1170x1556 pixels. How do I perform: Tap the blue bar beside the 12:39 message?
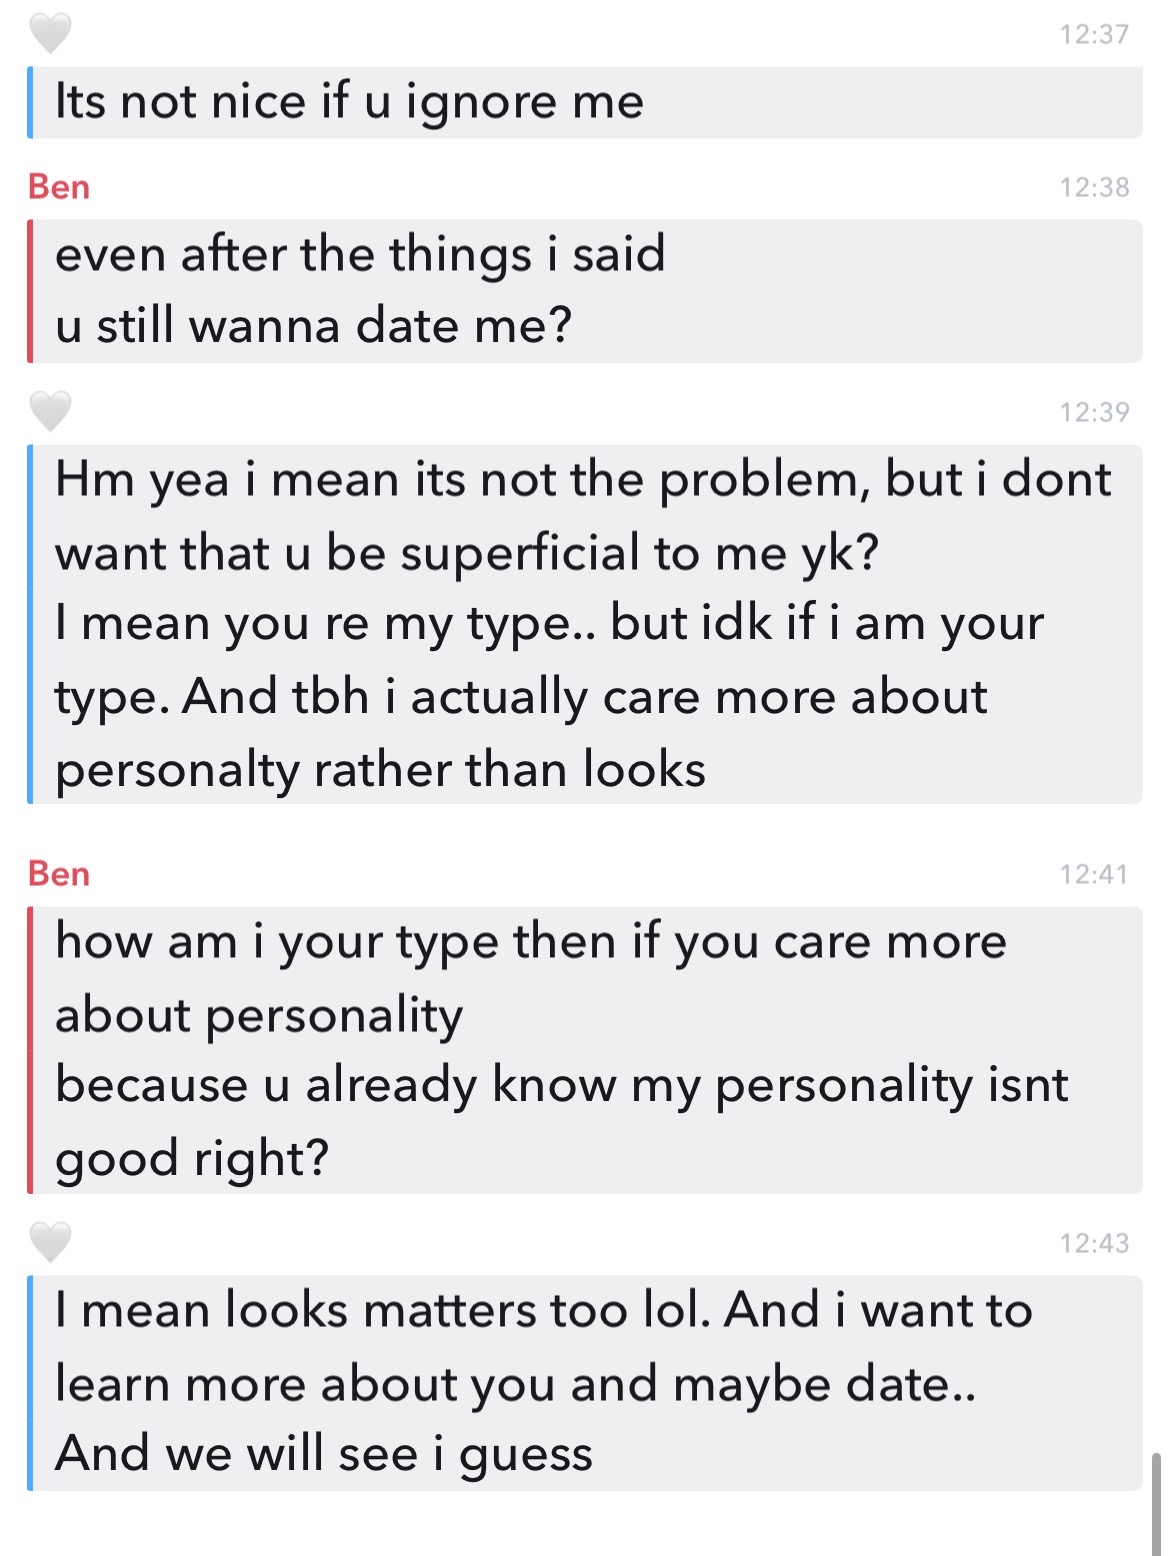point(30,624)
